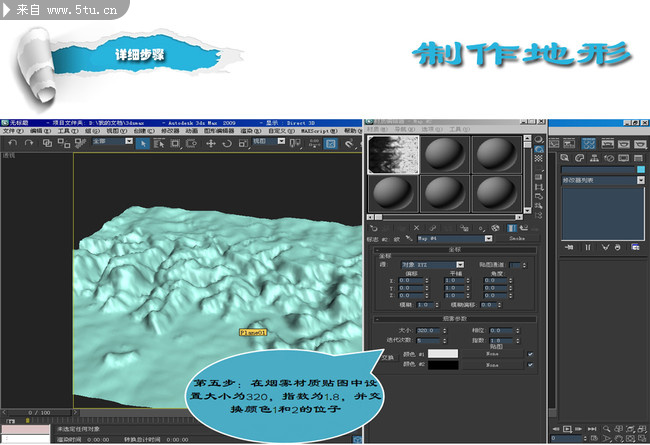Click the Undo arrow in main toolbar
650x445 pixels.
[10, 143]
